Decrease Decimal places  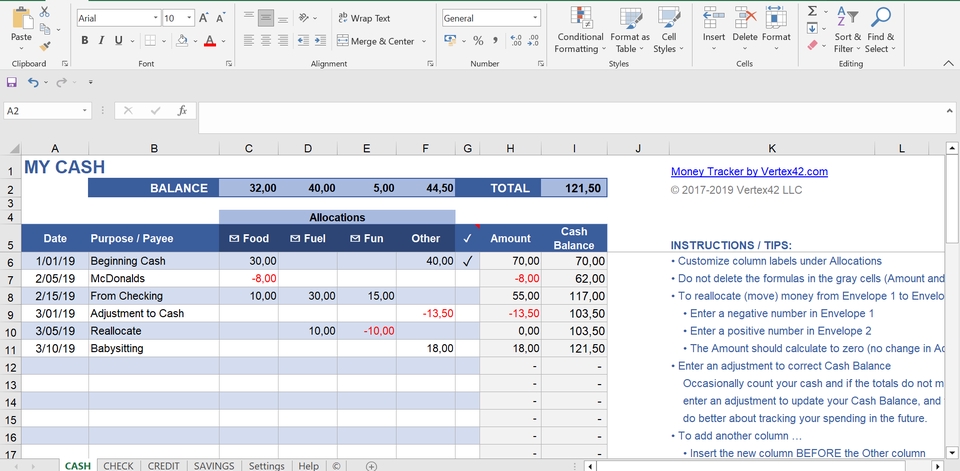(533, 41)
